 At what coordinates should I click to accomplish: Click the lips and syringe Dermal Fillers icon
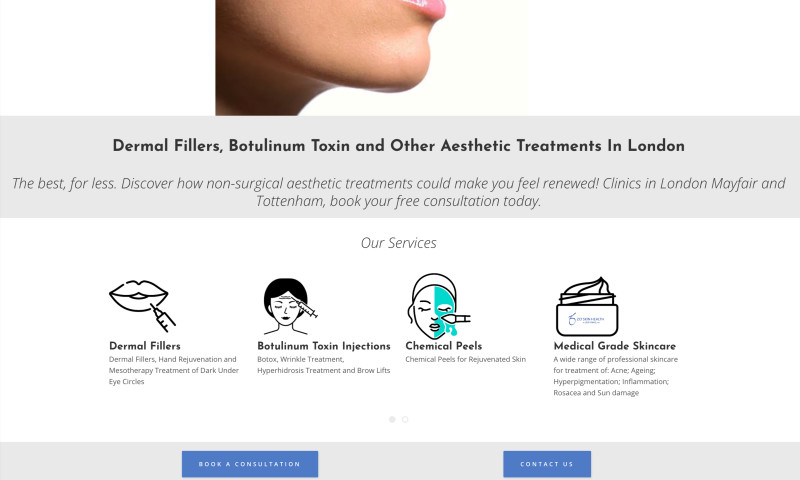[x=142, y=306]
